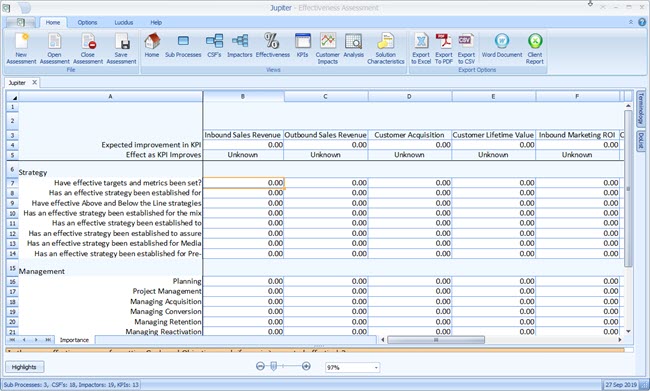Screen dimensions: 650x391
Task: Launch the Analysis view
Action: point(353,46)
